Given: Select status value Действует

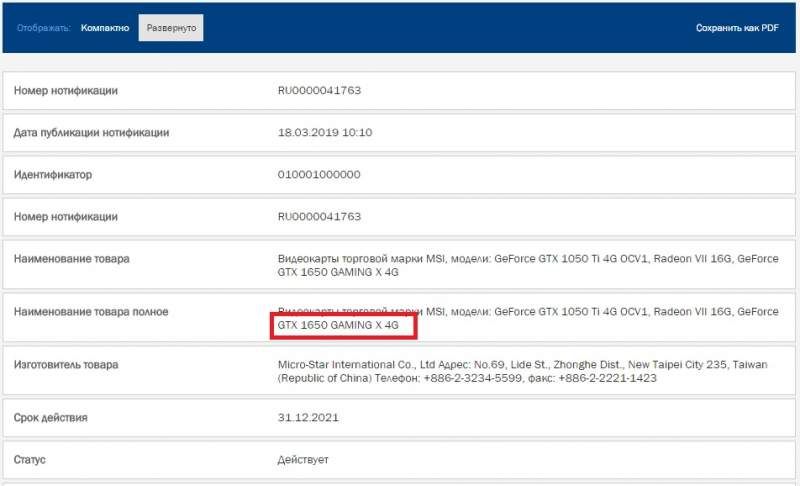Looking at the screenshot, I should (x=303, y=460).
